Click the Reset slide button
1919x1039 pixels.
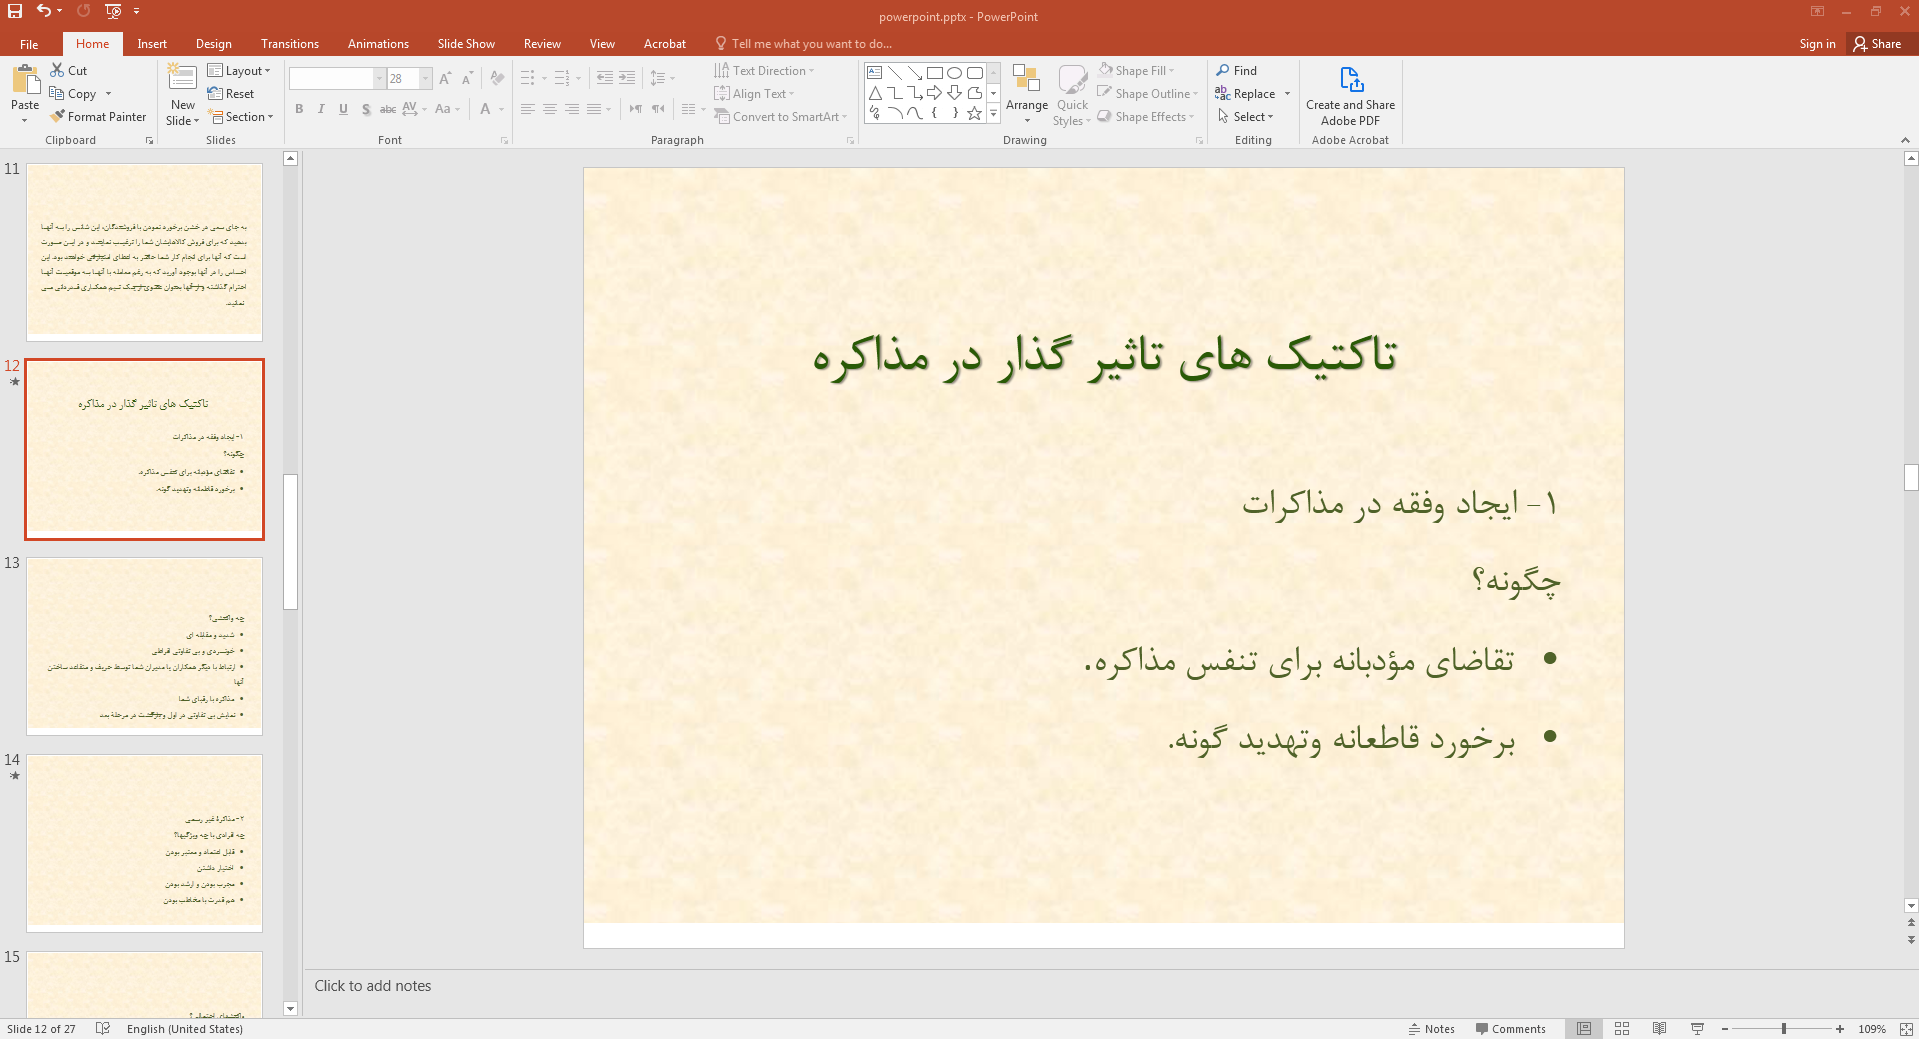pyautogui.click(x=232, y=94)
